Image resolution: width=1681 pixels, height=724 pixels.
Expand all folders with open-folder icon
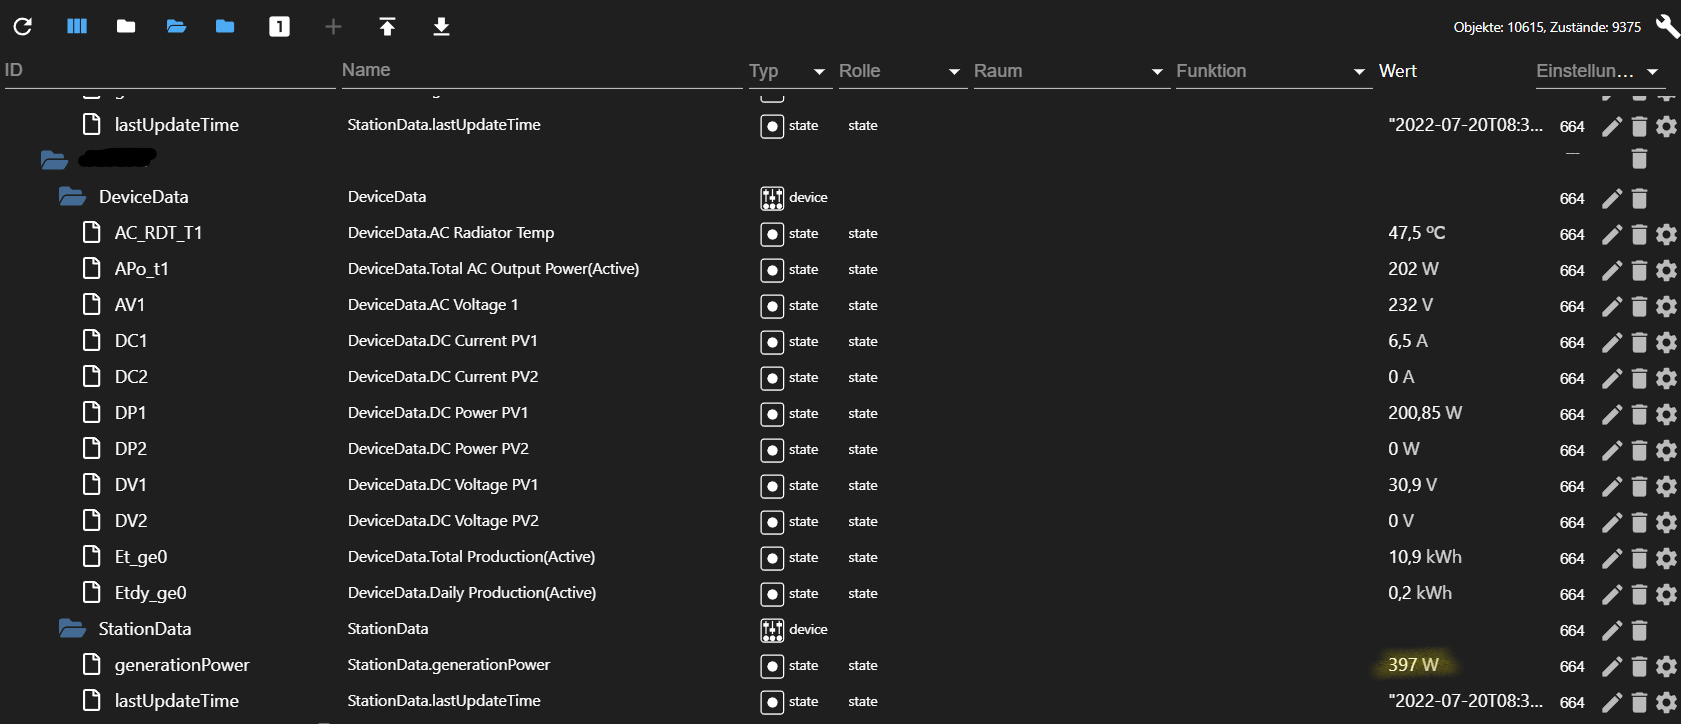pyautogui.click(x=176, y=26)
